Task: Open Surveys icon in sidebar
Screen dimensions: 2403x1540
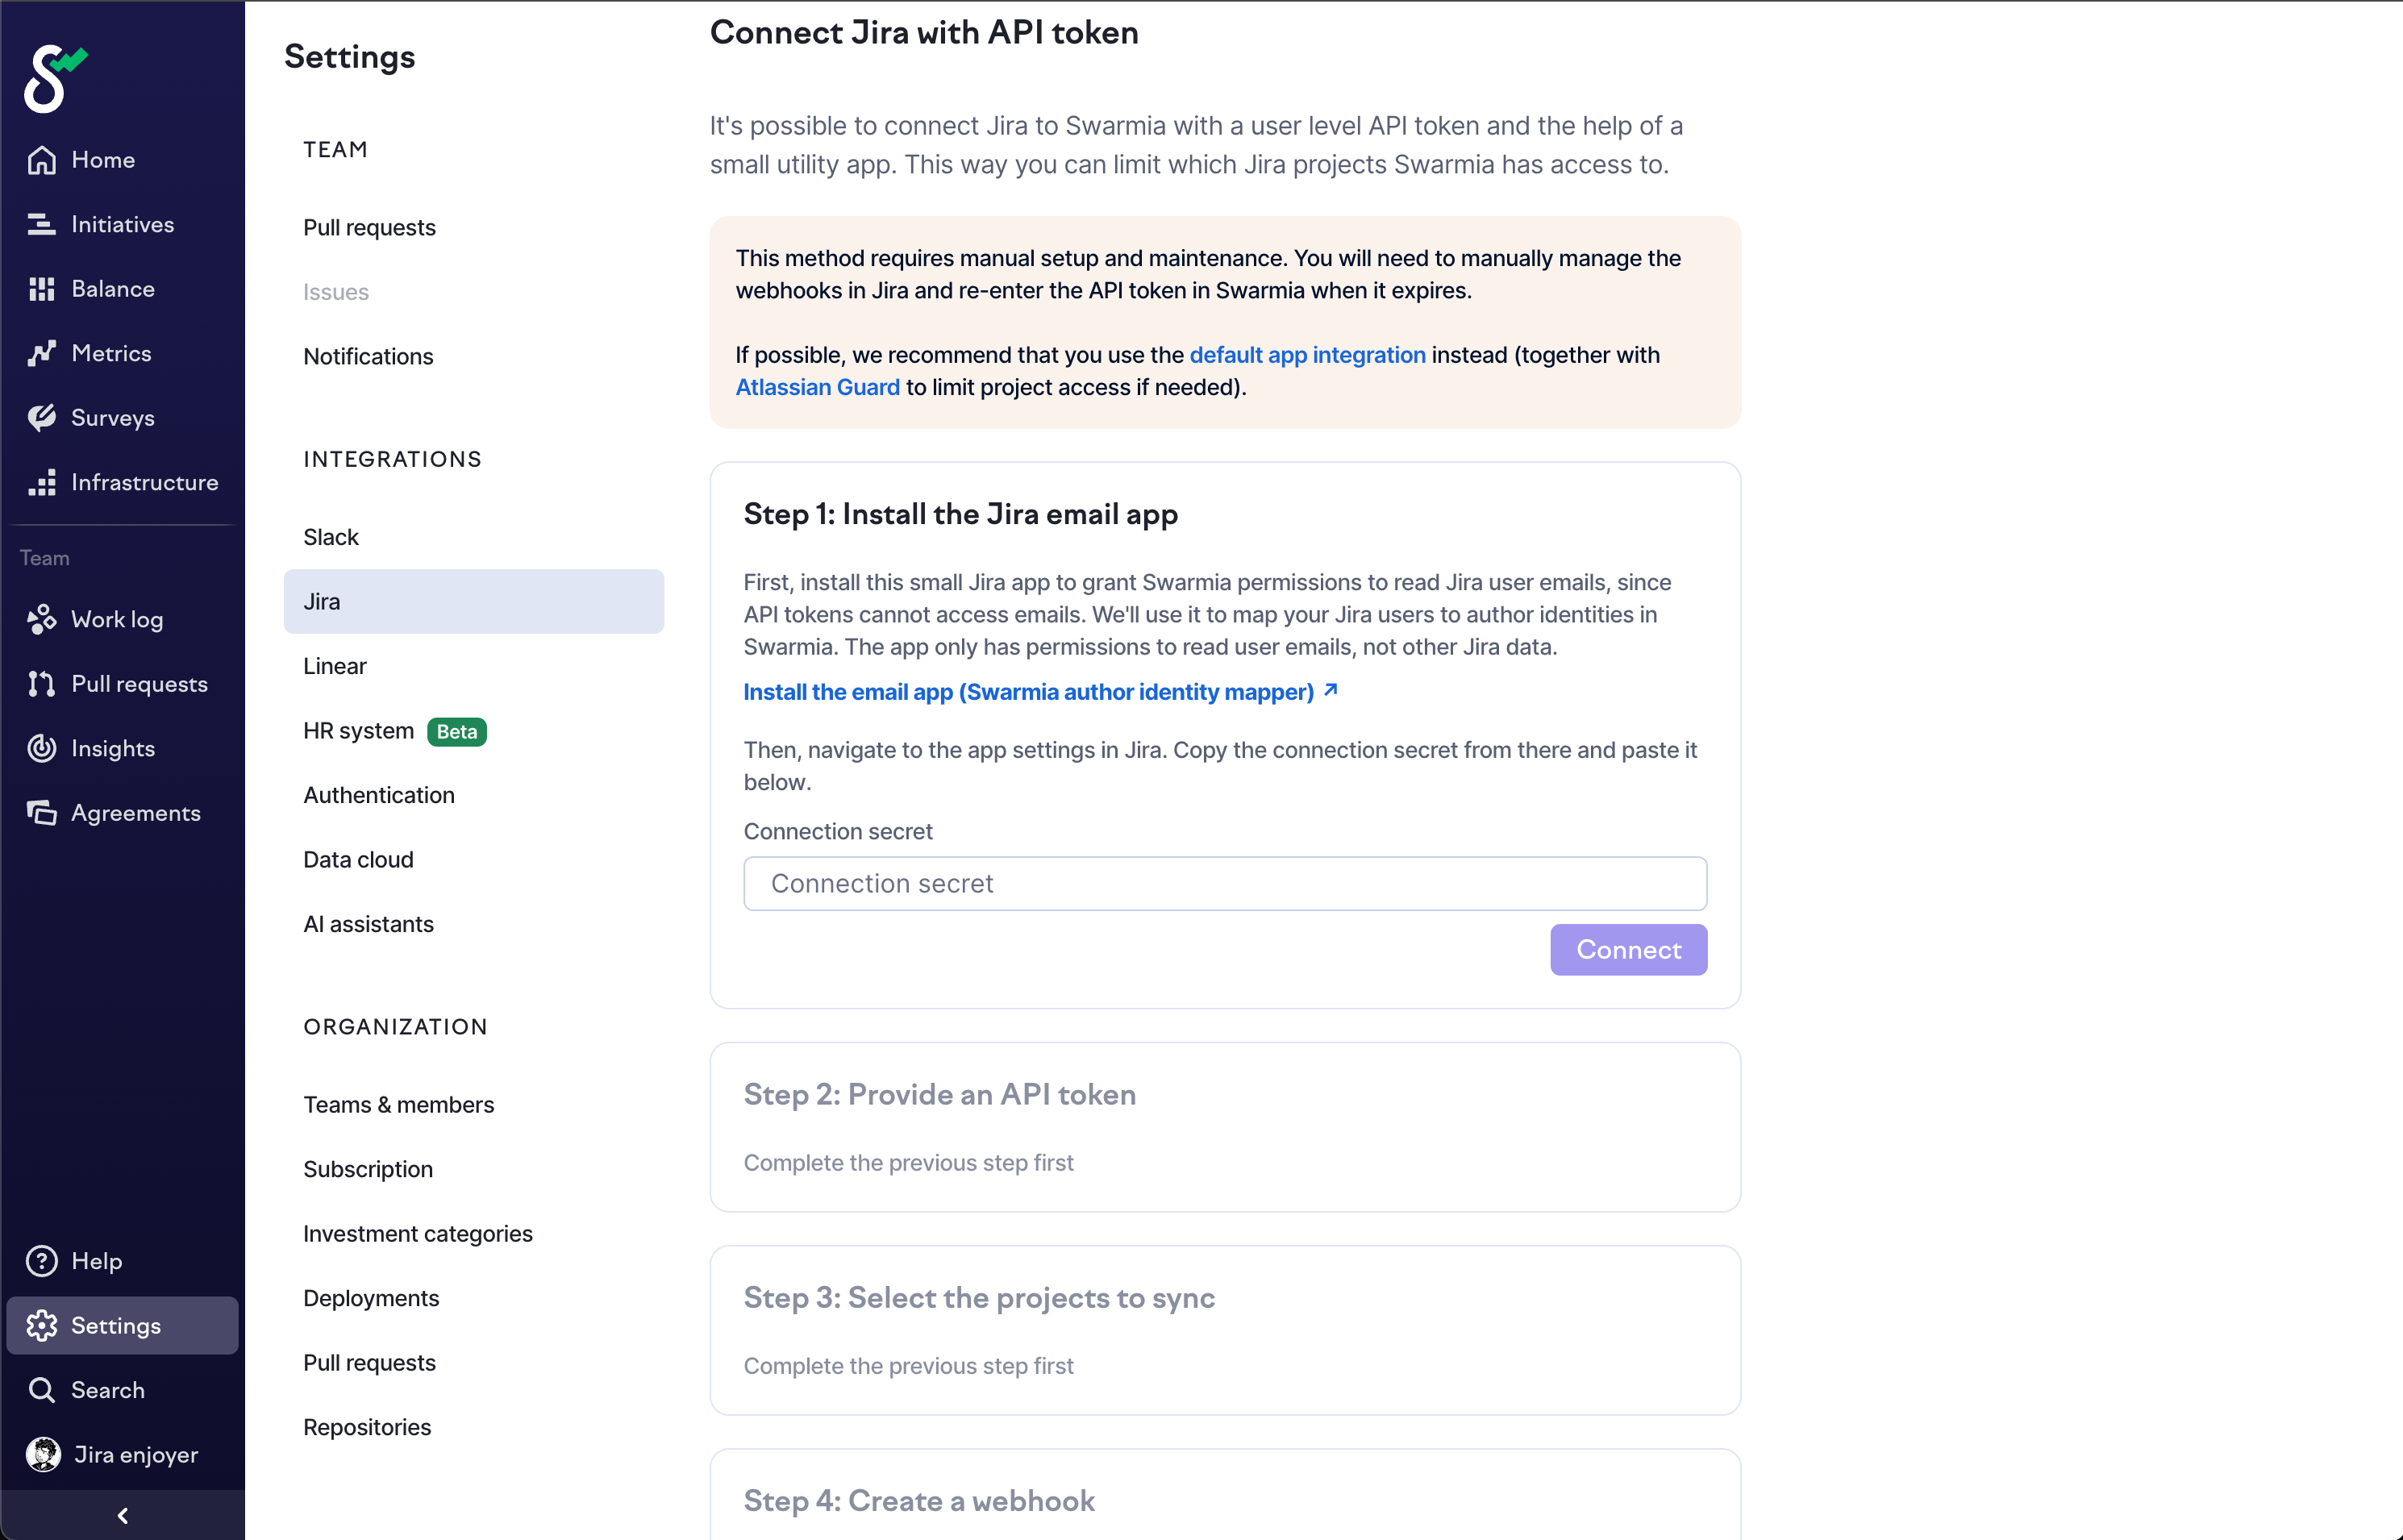Action: click(x=42, y=418)
